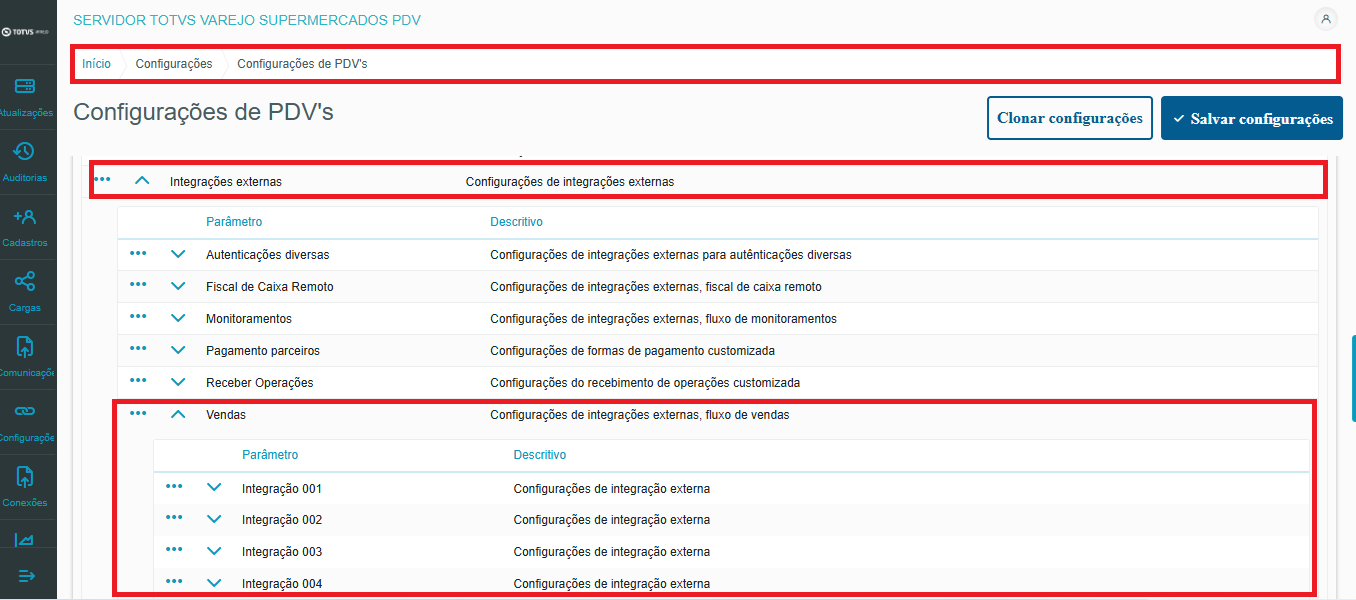
Task: Expand the Monitoramentos row
Action: coord(178,318)
